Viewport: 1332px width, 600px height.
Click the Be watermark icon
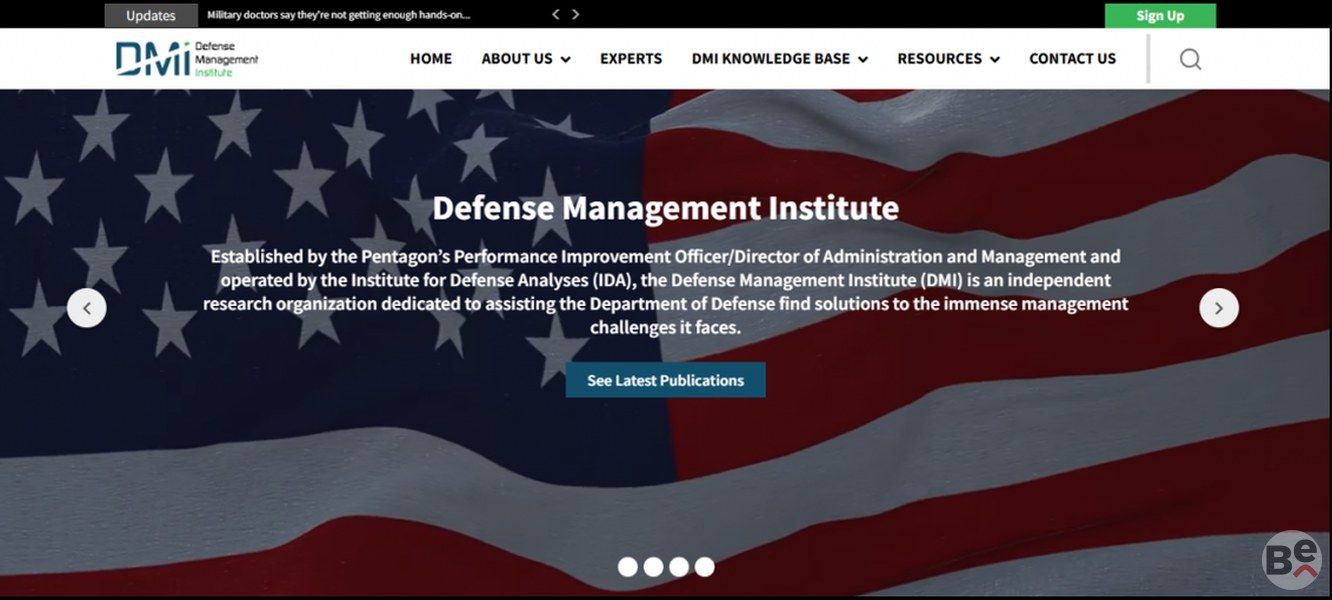tap(1292, 560)
